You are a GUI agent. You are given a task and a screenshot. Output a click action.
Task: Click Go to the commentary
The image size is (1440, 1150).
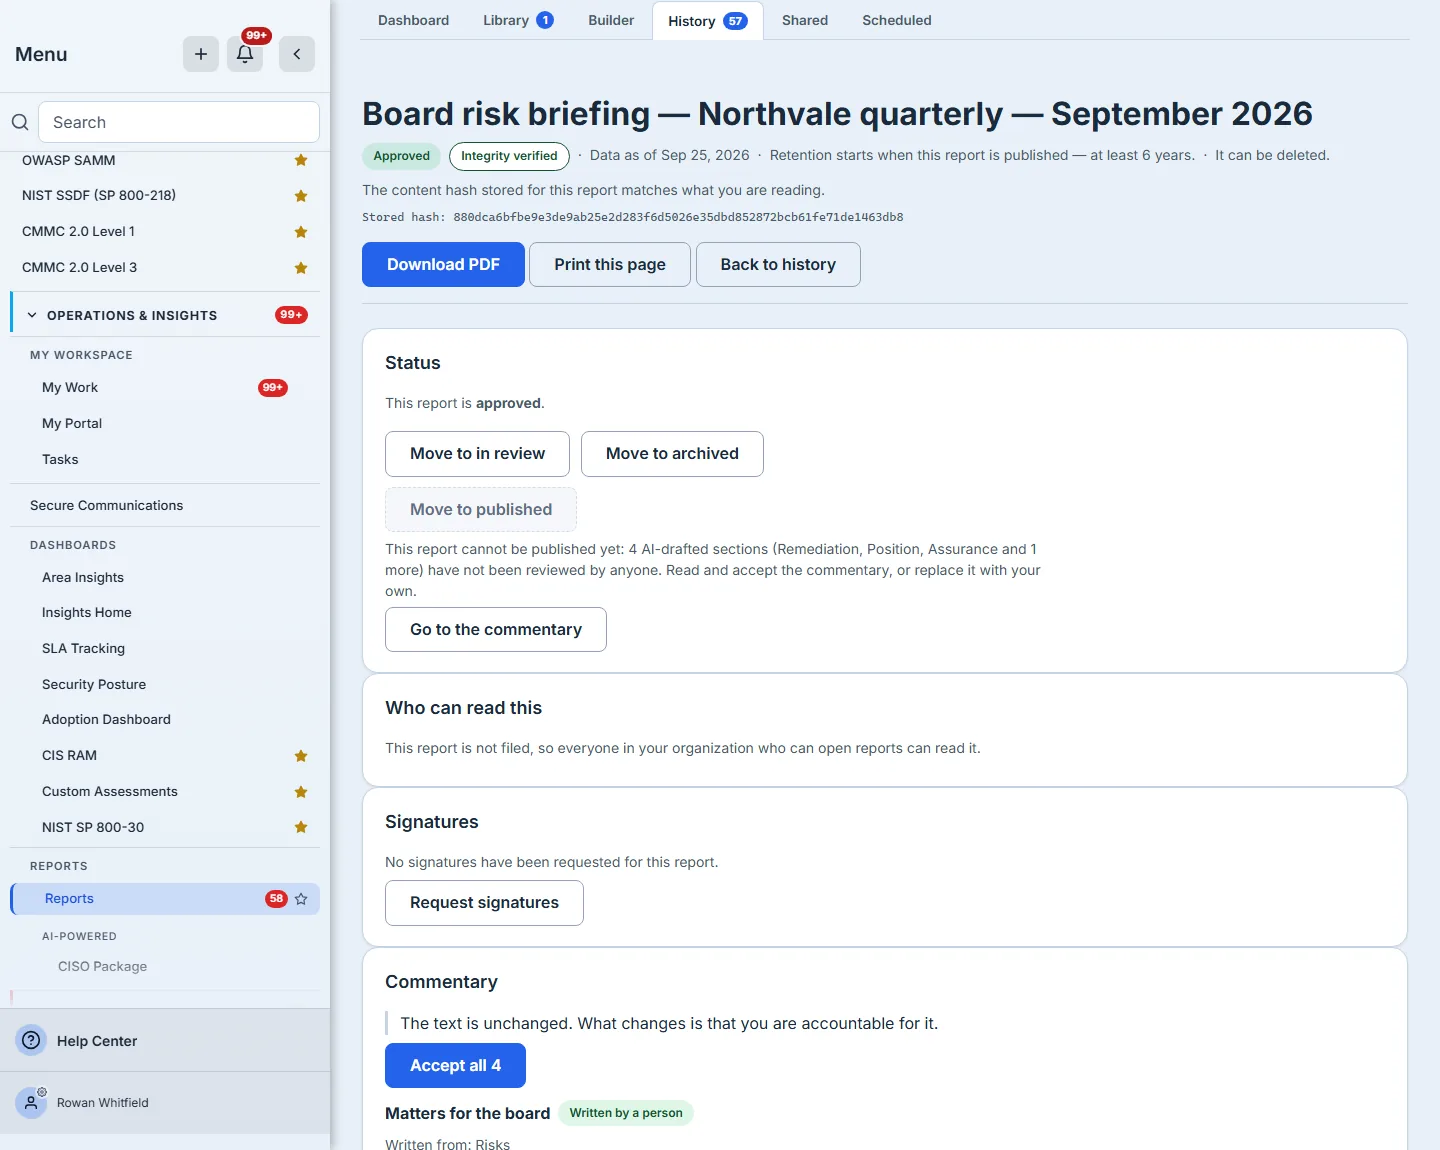pyautogui.click(x=496, y=630)
